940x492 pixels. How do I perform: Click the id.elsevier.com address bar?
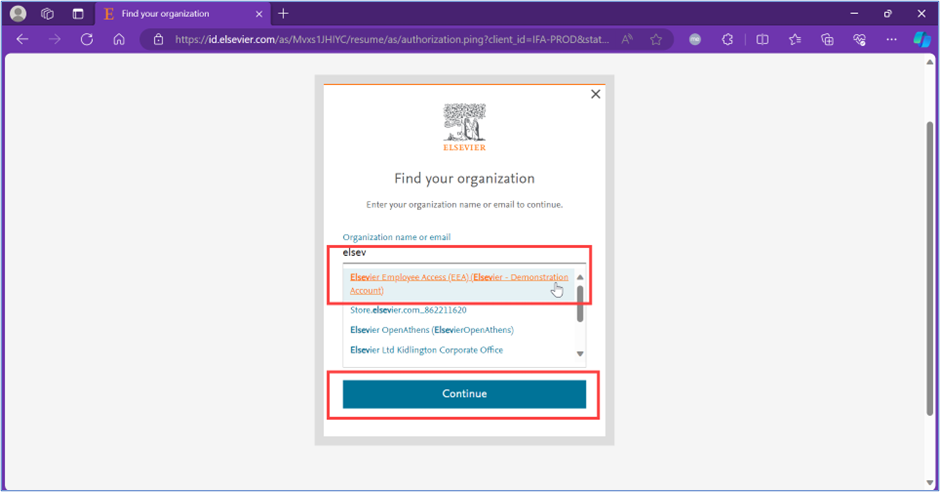coord(391,40)
